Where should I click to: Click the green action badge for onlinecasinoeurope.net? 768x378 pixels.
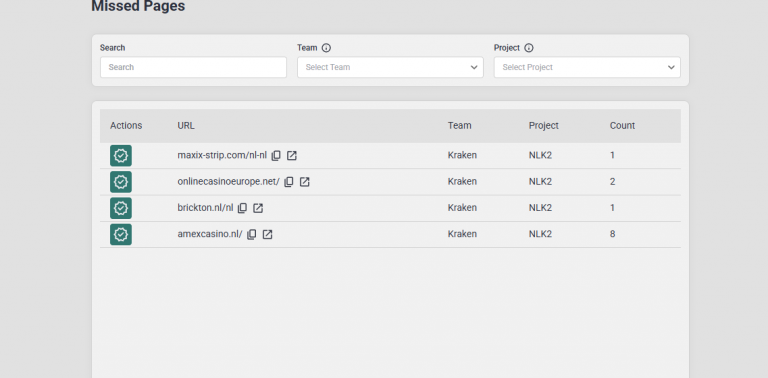121,182
